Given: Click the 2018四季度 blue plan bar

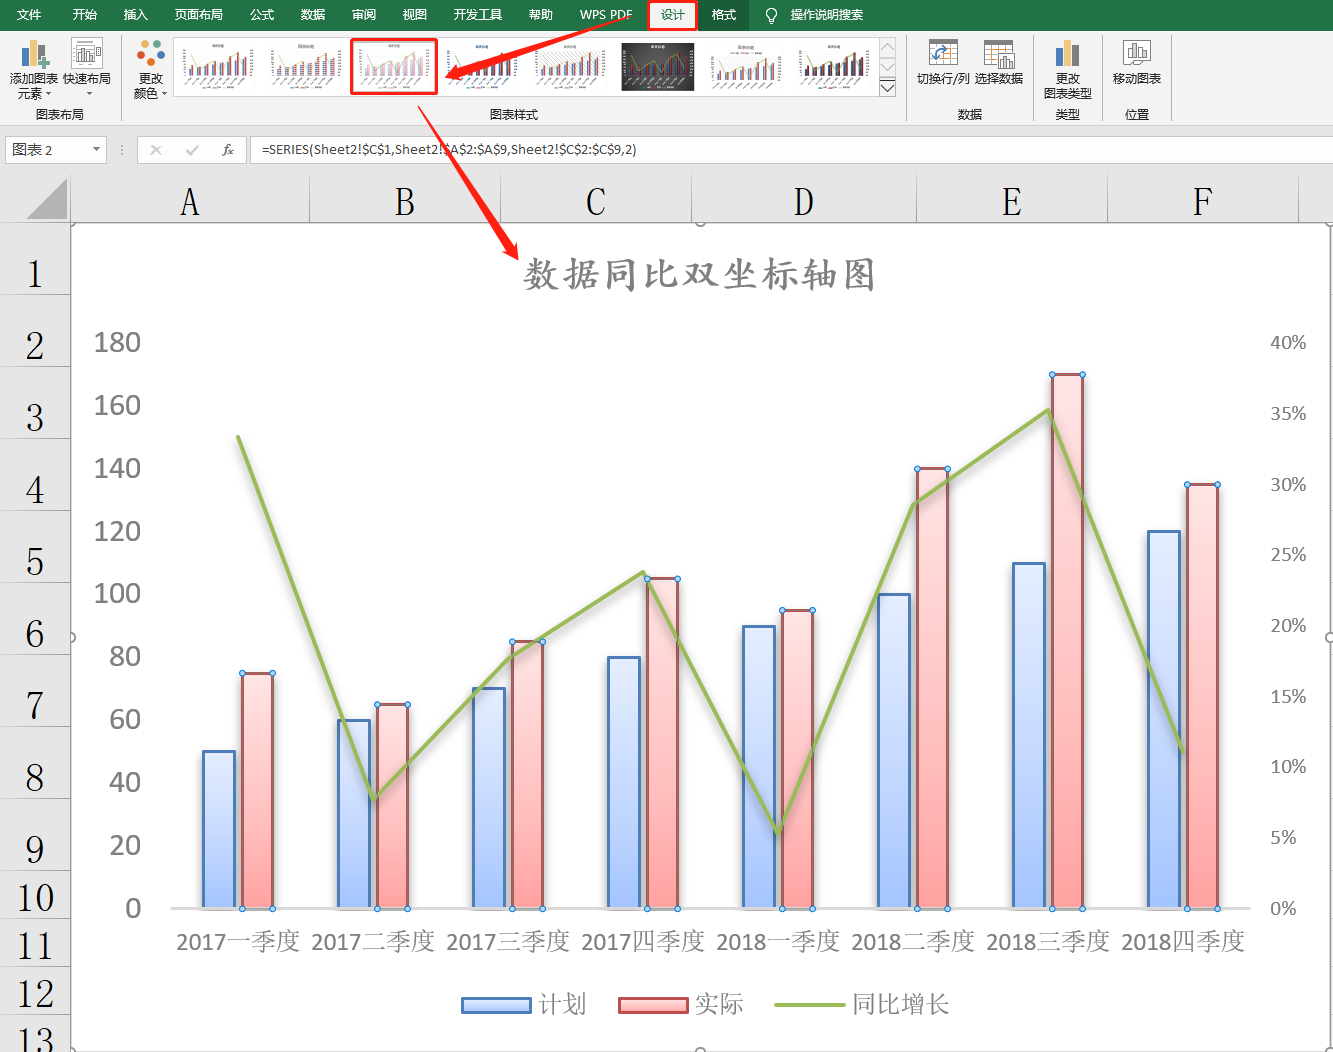Looking at the screenshot, I should (1164, 719).
